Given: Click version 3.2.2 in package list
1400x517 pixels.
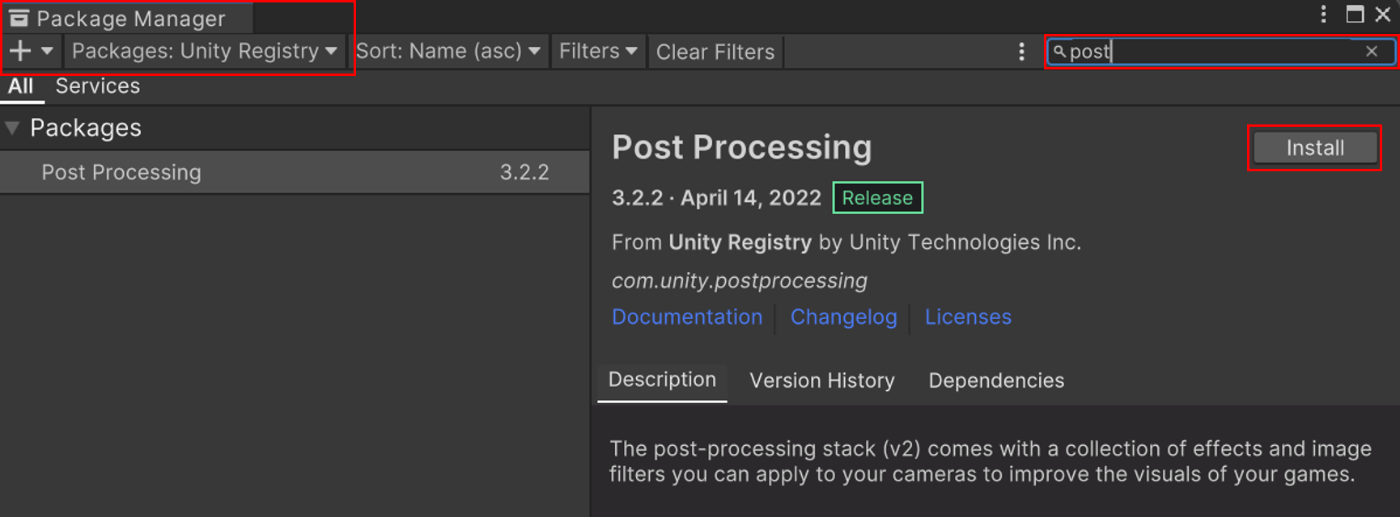Looking at the screenshot, I should tap(524, 173).
